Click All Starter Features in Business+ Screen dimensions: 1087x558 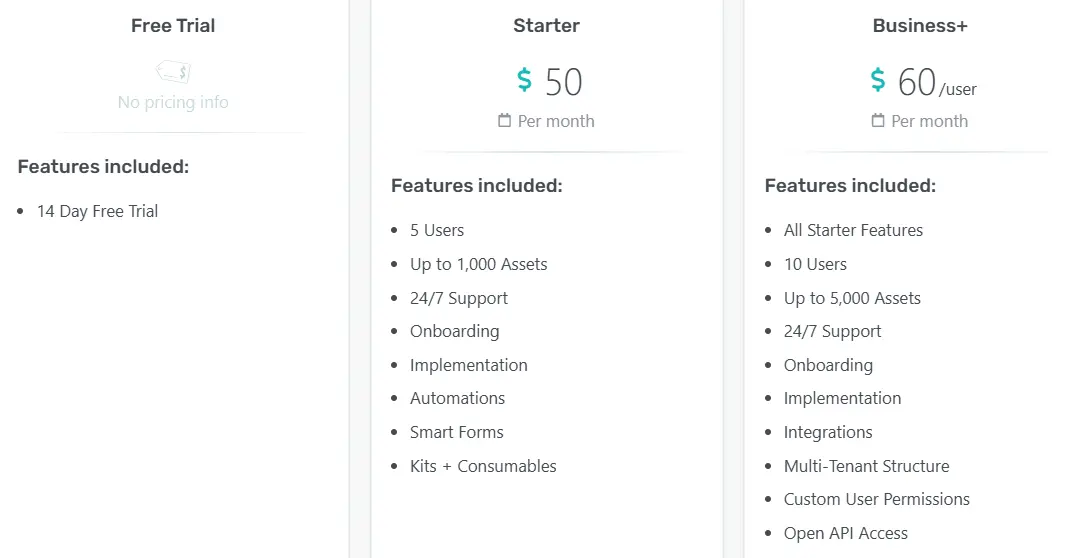point(853,230)
